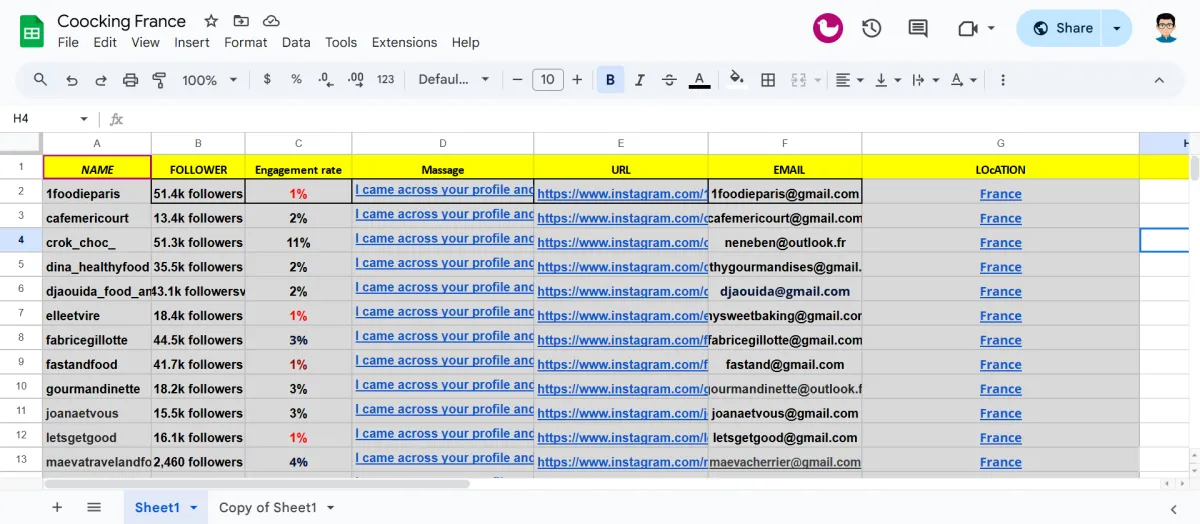Image resolution: width=1200 pixels, height=524 pixels.
Task: Undo the last action
Action: [71, 80]
